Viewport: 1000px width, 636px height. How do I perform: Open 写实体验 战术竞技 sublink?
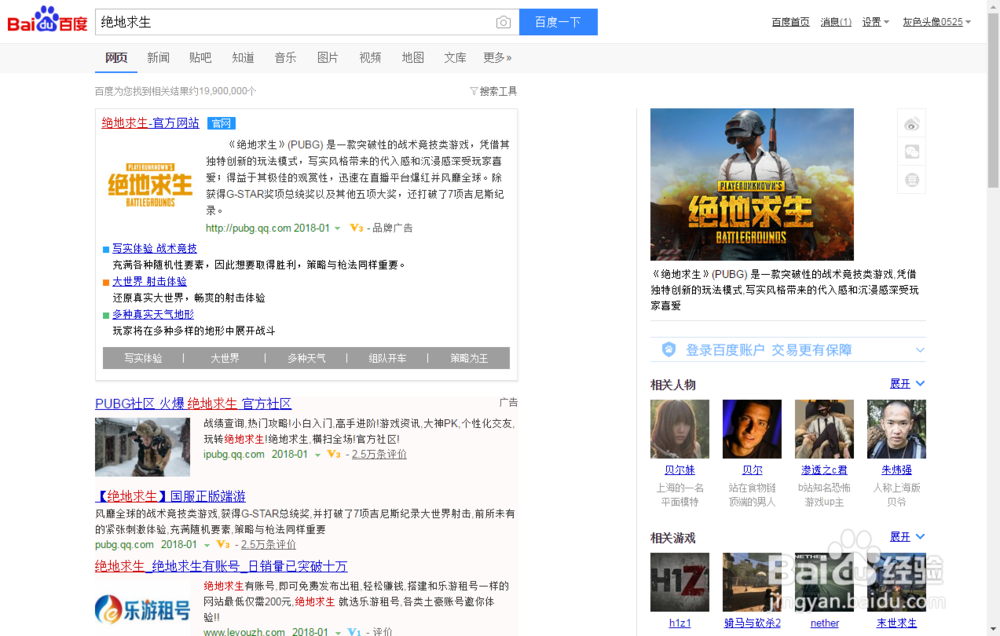click(x=154, y=248)
